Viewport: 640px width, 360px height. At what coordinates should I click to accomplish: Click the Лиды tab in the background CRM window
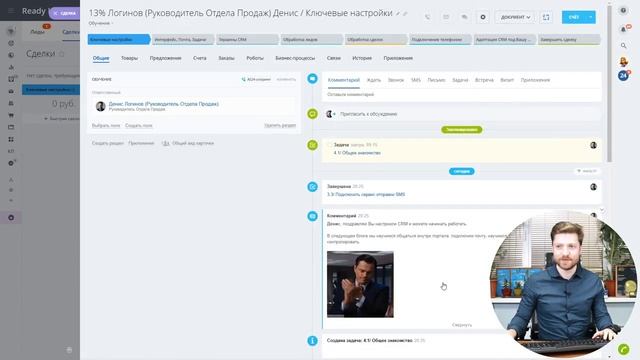point(37,32)
